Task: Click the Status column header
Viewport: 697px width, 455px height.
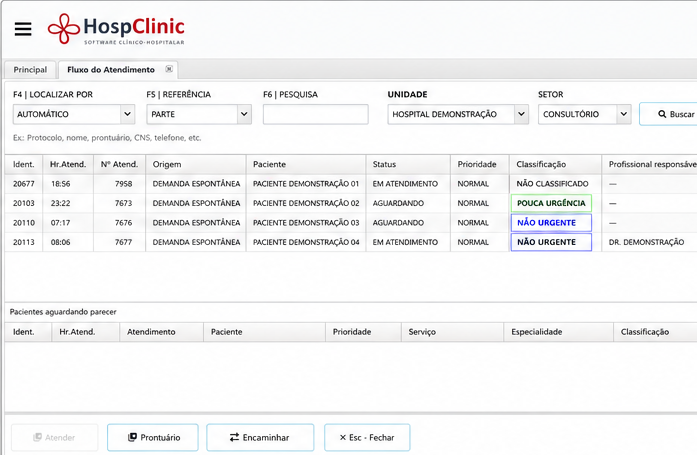Action: click(x=408, y=164)
